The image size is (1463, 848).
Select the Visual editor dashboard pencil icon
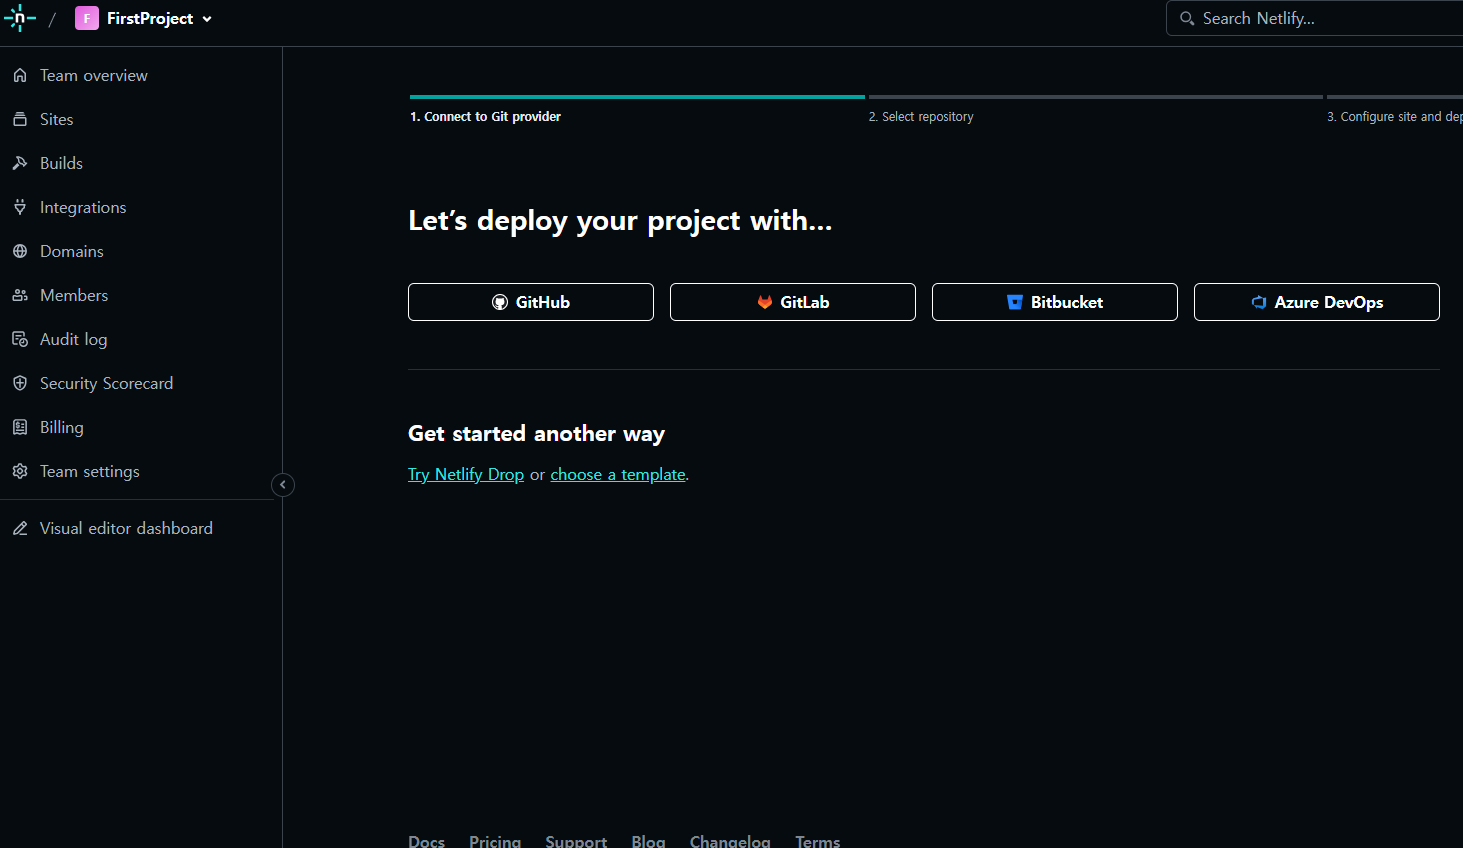coord(20,527)
